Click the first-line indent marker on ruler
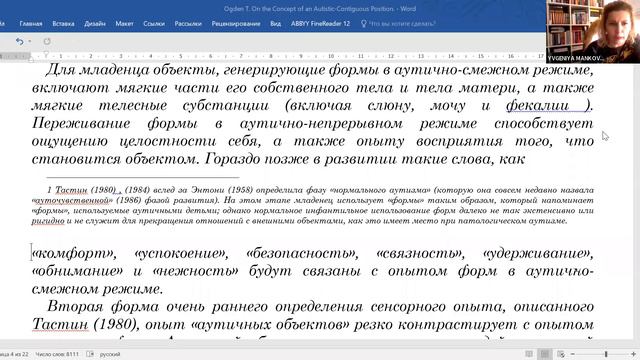The image size is (640, 360). (46, 54)
